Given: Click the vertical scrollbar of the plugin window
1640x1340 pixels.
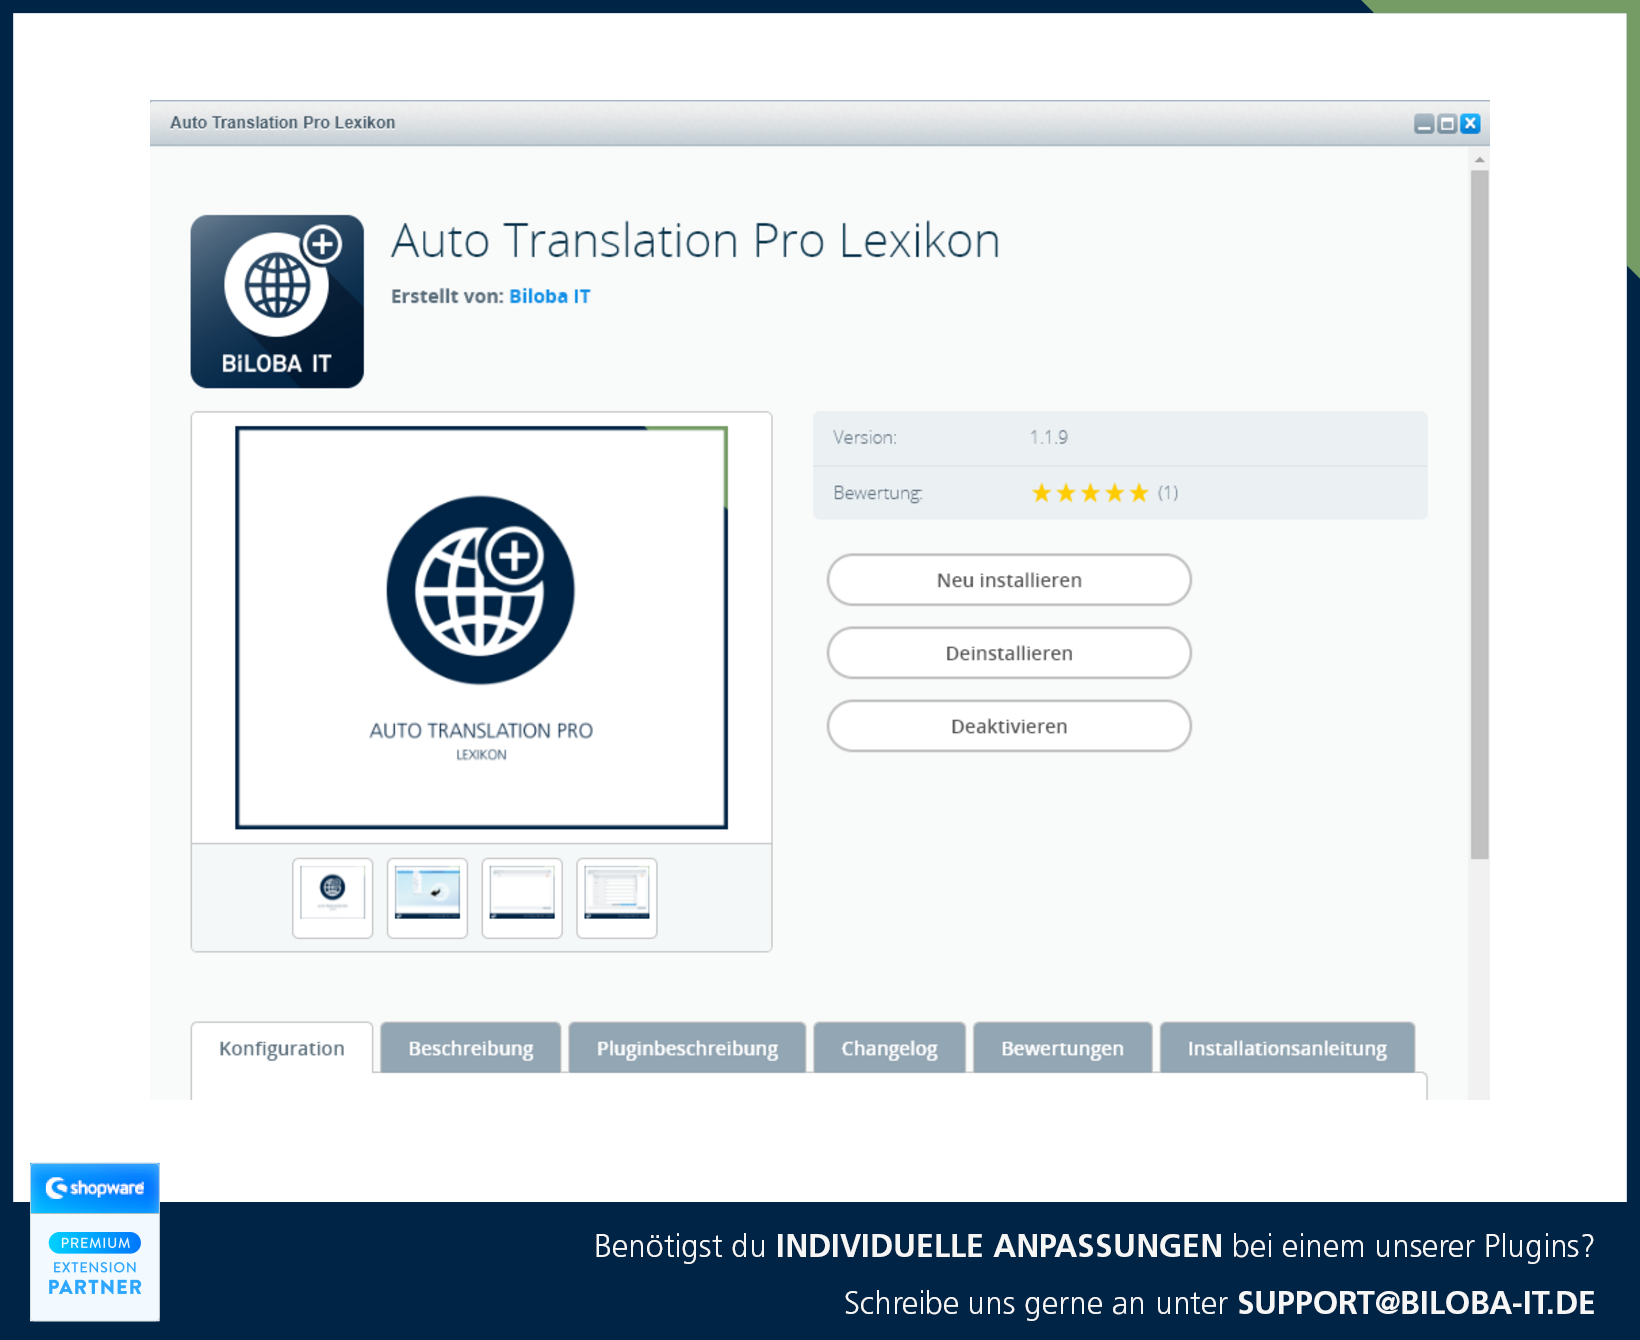Looking at the screenshot, I should [x=1479, y=515].
